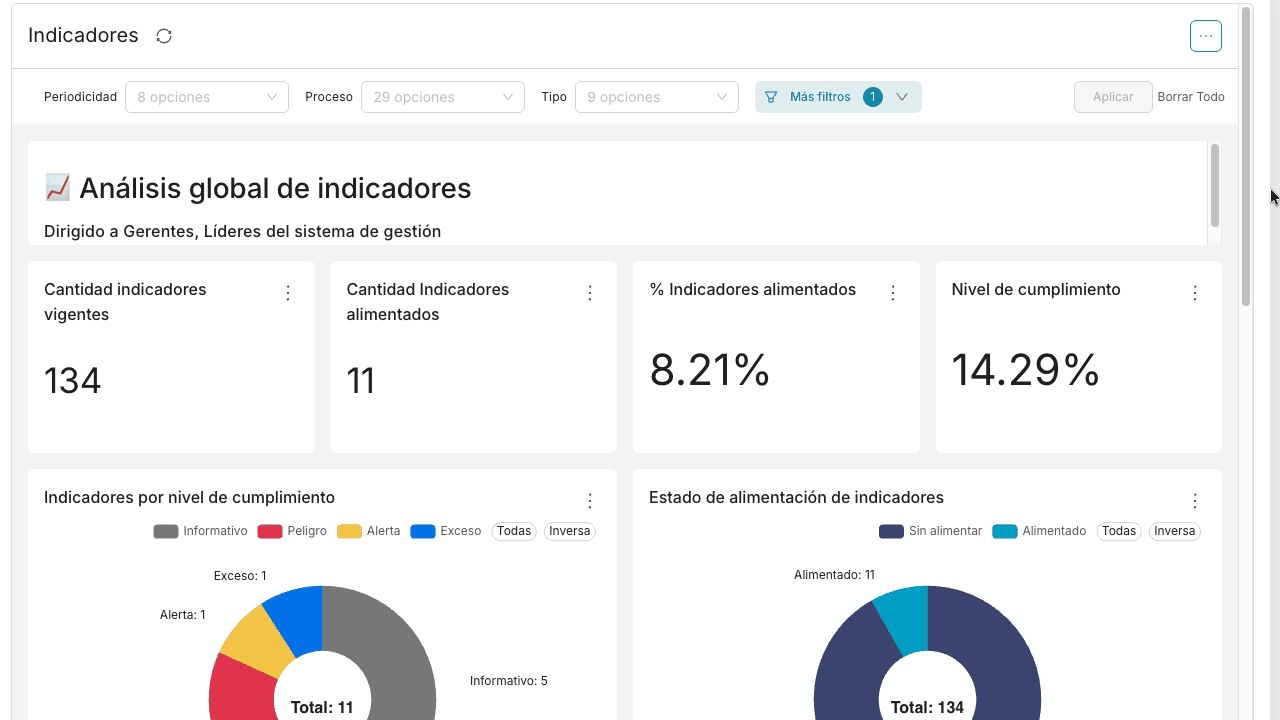The height and width of the screenshot is (720, 1280).
Task: Click Todas in alimentación chart legend
Action: pos(1119,531)
